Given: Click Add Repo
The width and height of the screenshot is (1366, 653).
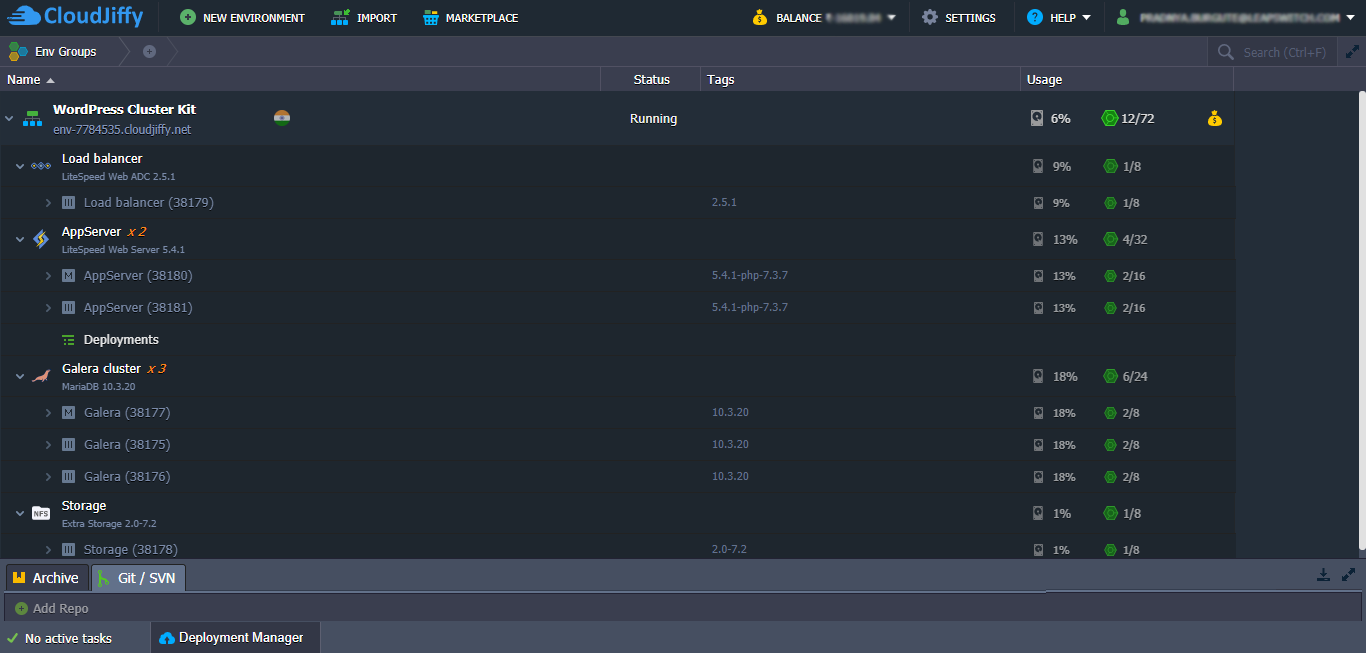Looking at the screenshot, I should pyautogui.click(x=52, y=608).
